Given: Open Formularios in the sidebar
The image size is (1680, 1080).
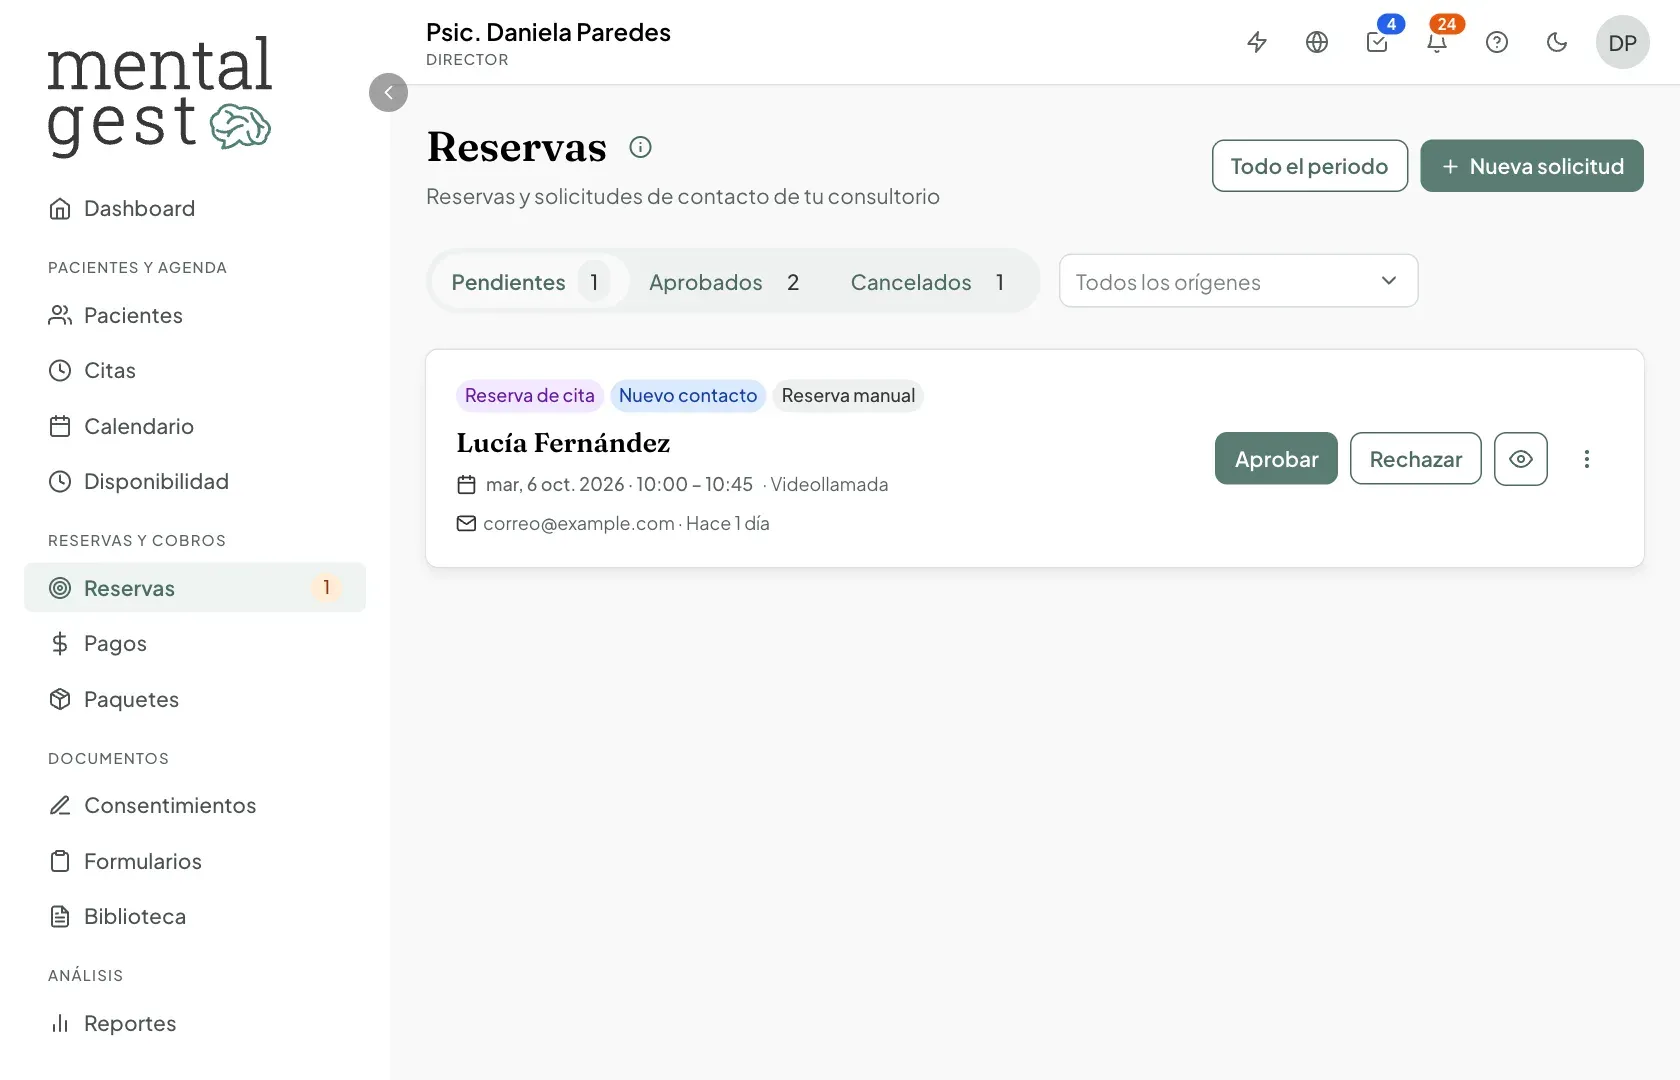Looking at the screenshot, I should click(195, 861).
